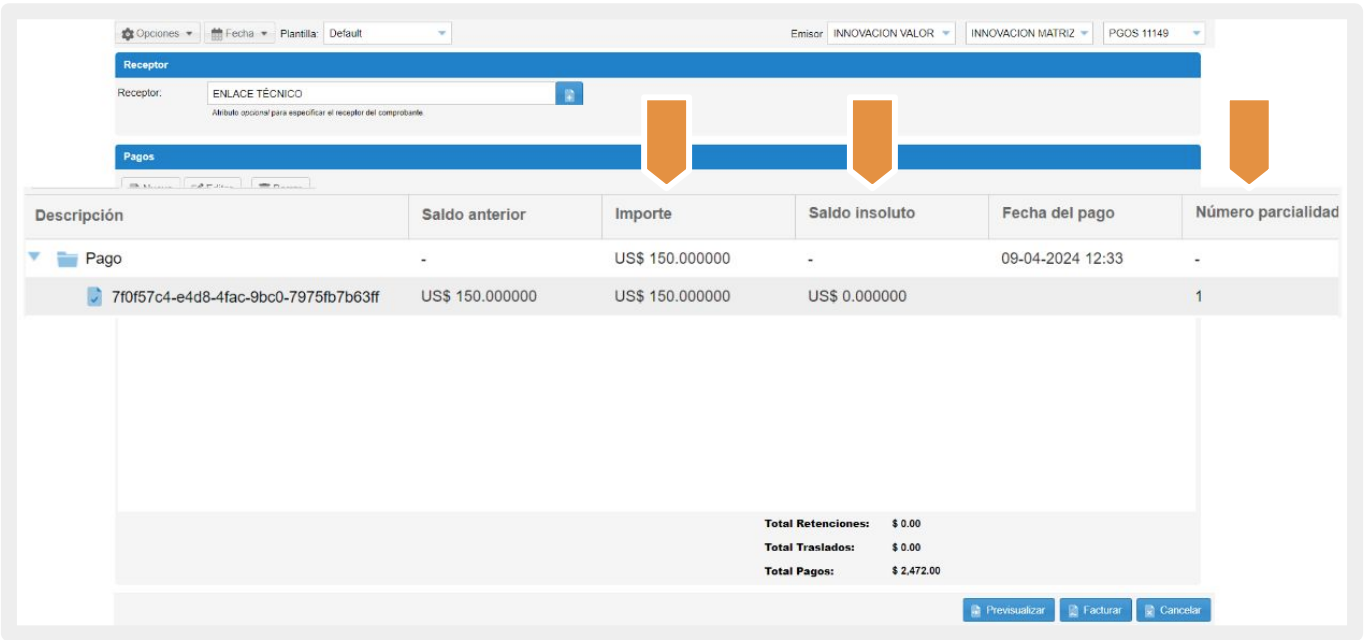Expand the INNOVACION MATRIZ dropdown
This screenshot has width=1366, height=640.
pos(1084,34)
